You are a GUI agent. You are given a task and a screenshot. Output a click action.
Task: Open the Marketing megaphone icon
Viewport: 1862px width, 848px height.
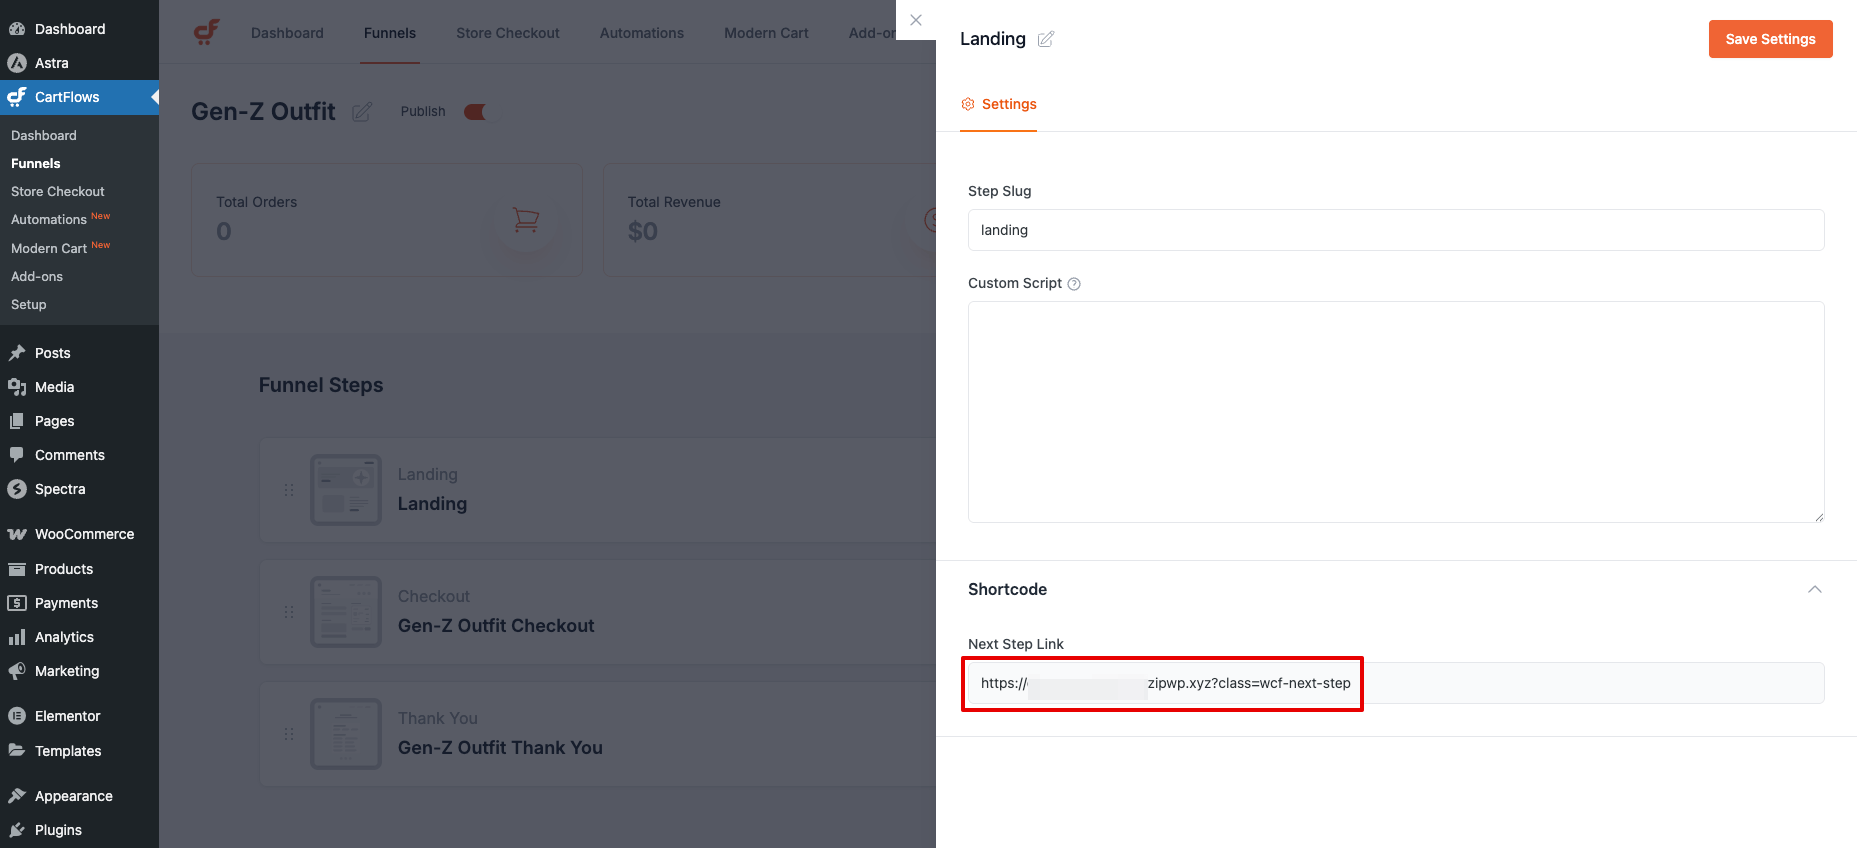17,671
